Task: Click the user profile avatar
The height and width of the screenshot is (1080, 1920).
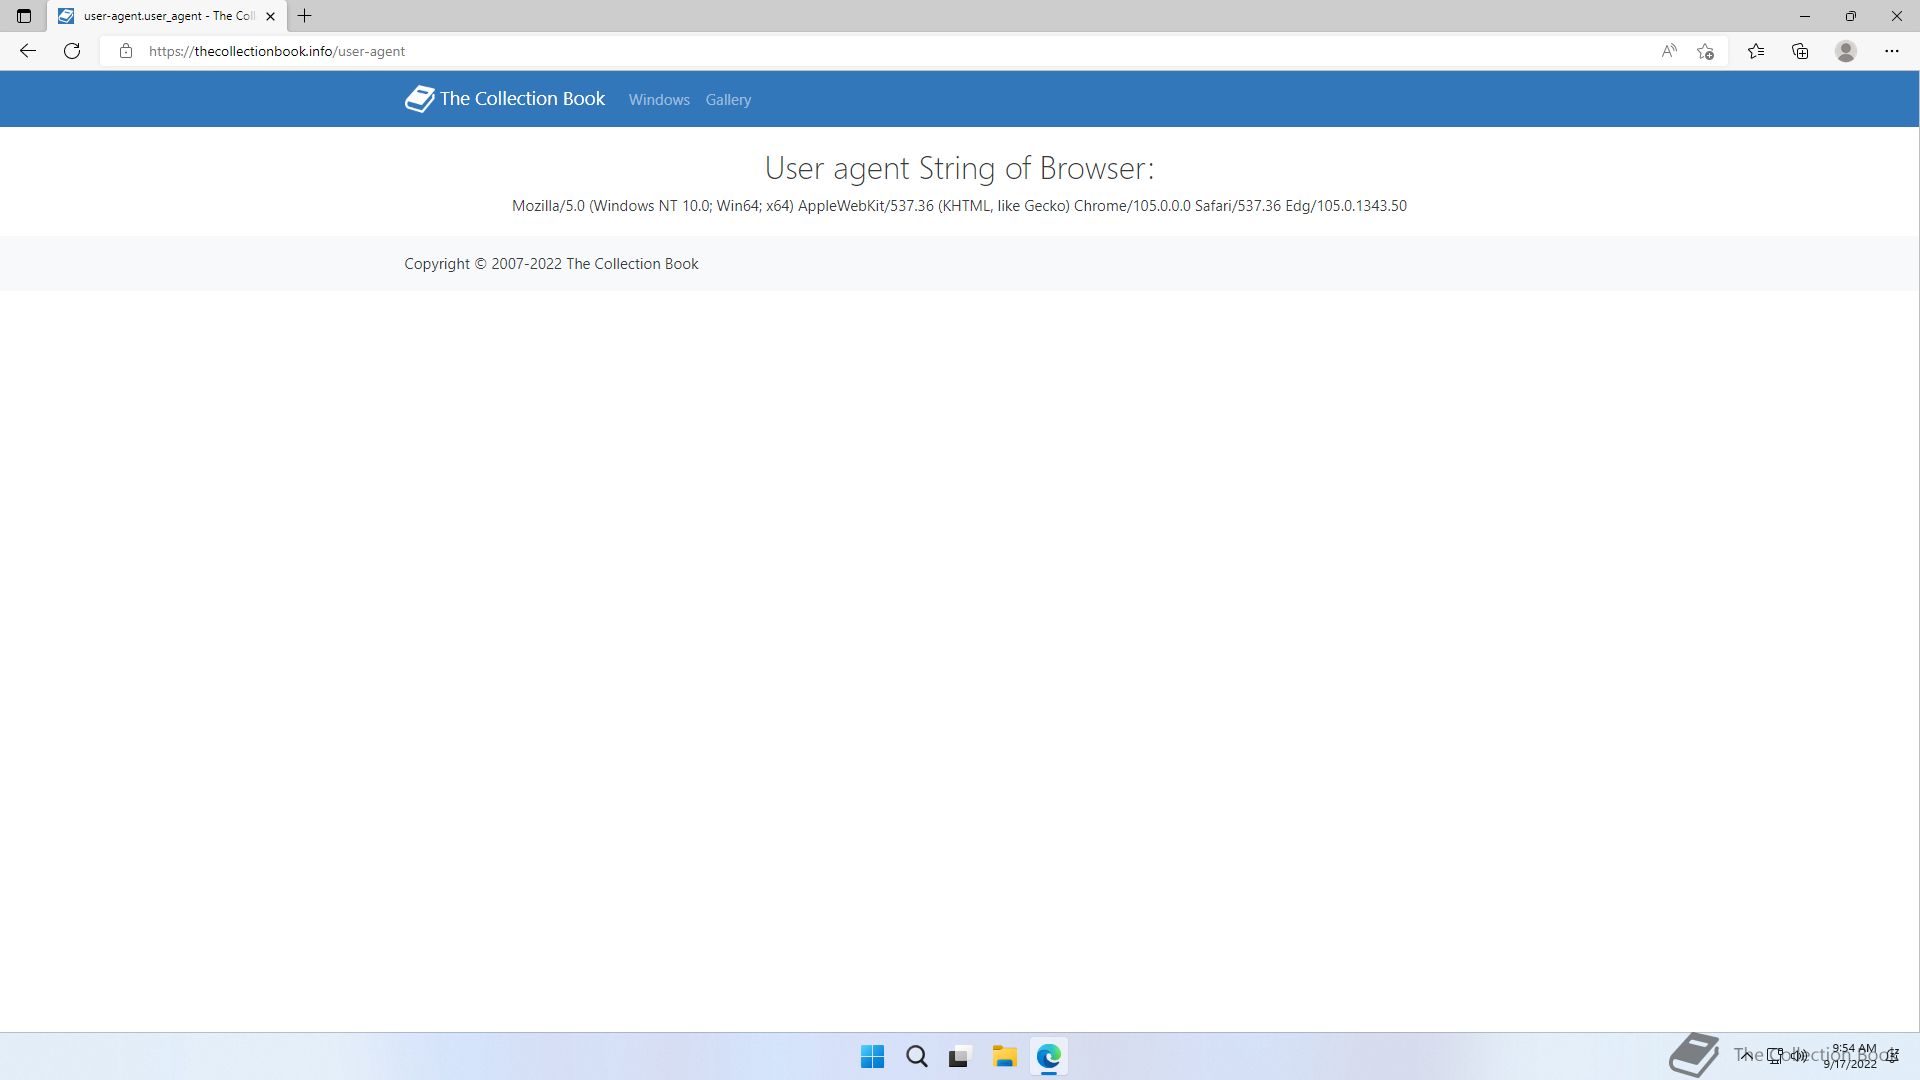Action: [x=1846, y=51]
